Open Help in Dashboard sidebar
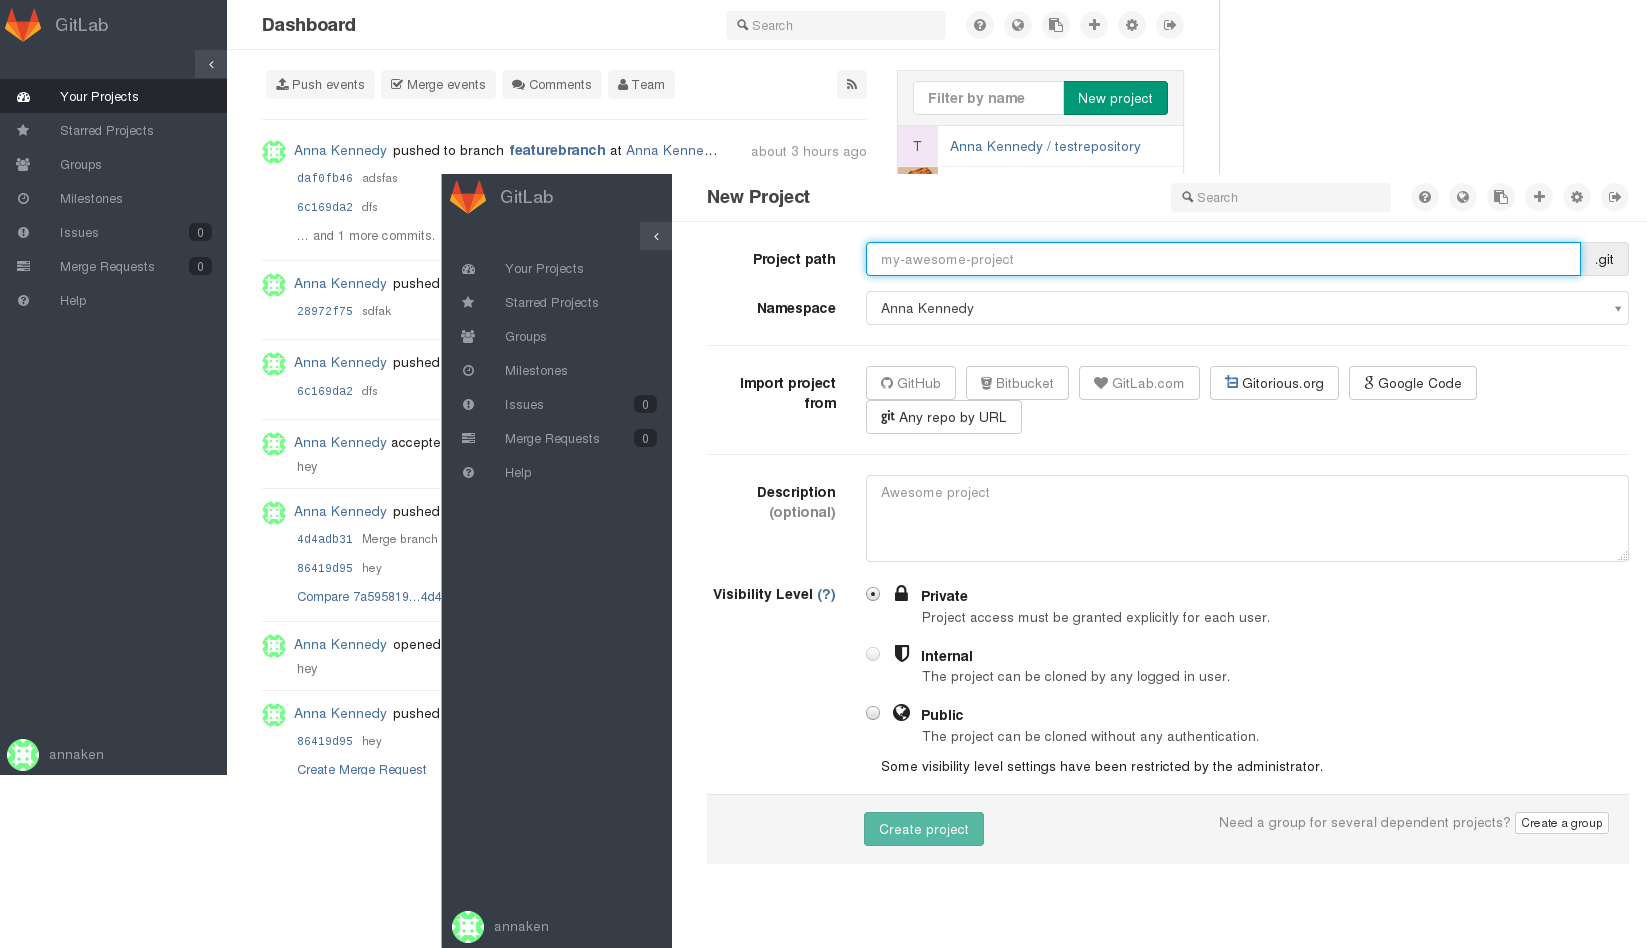The height and width of the screenshot is (948, 1647). [113, 301]
